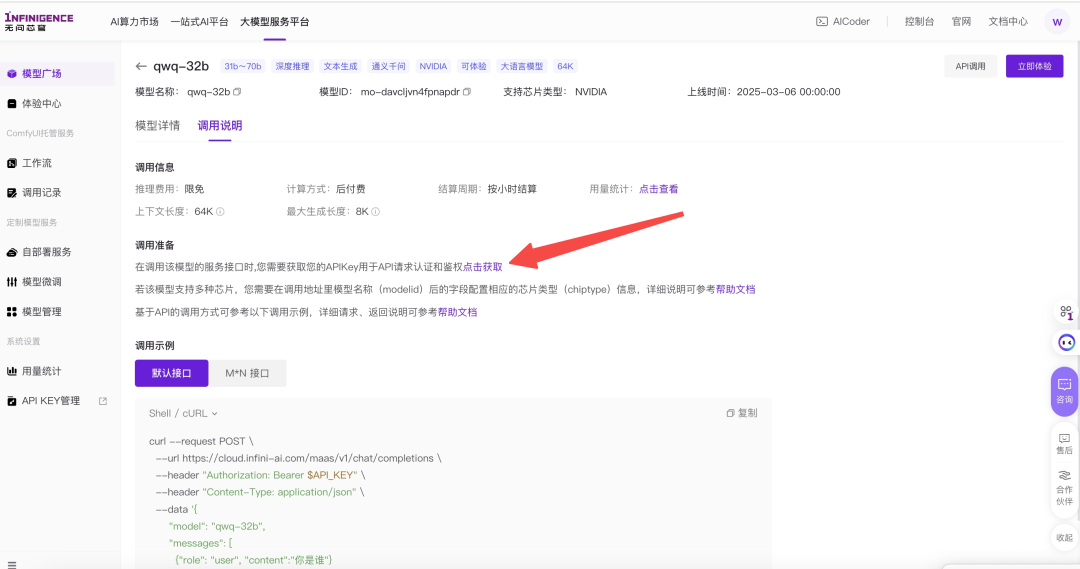
Task: Collapse the sidebar with the hamburger icon
Action: [x=12, y=564]
